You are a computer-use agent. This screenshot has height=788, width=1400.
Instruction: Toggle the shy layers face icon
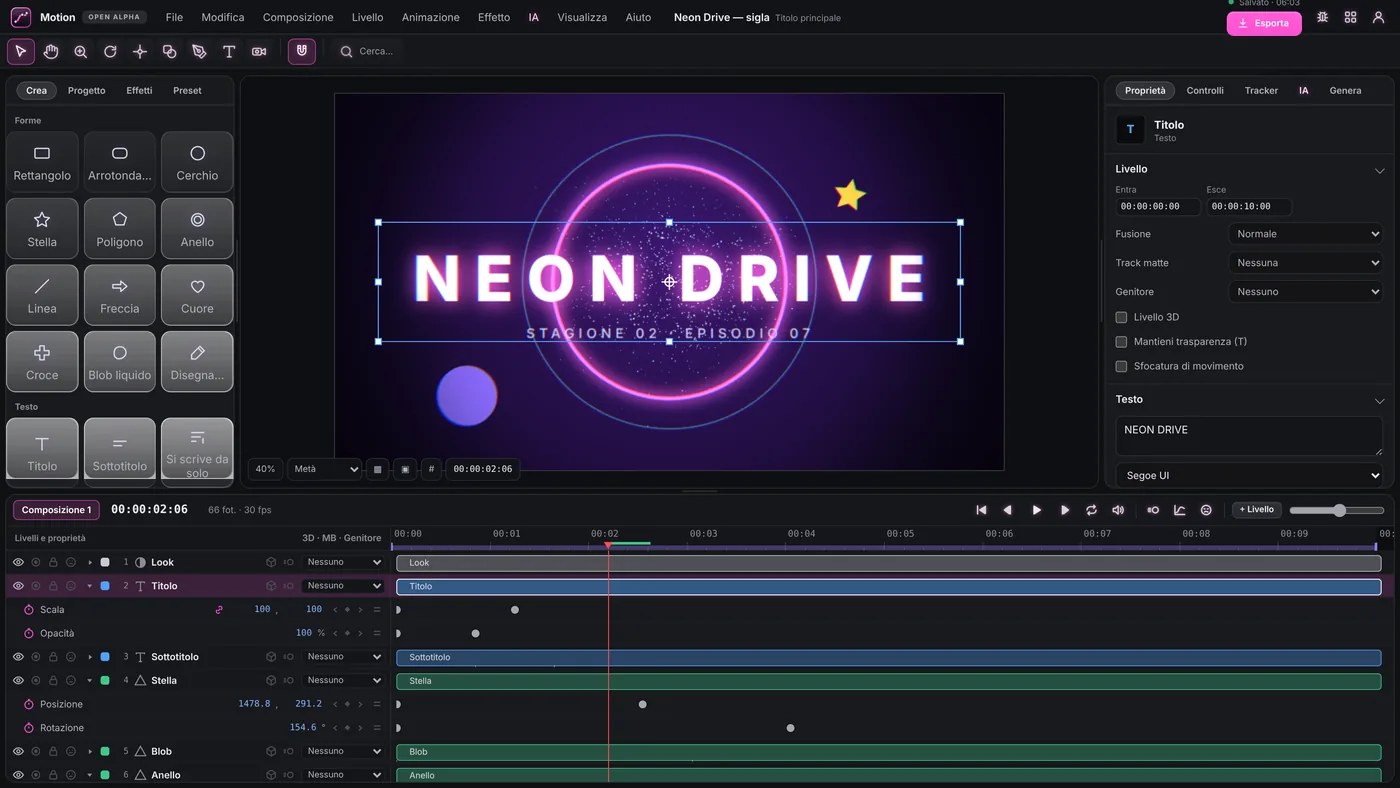coord(1206,510)
